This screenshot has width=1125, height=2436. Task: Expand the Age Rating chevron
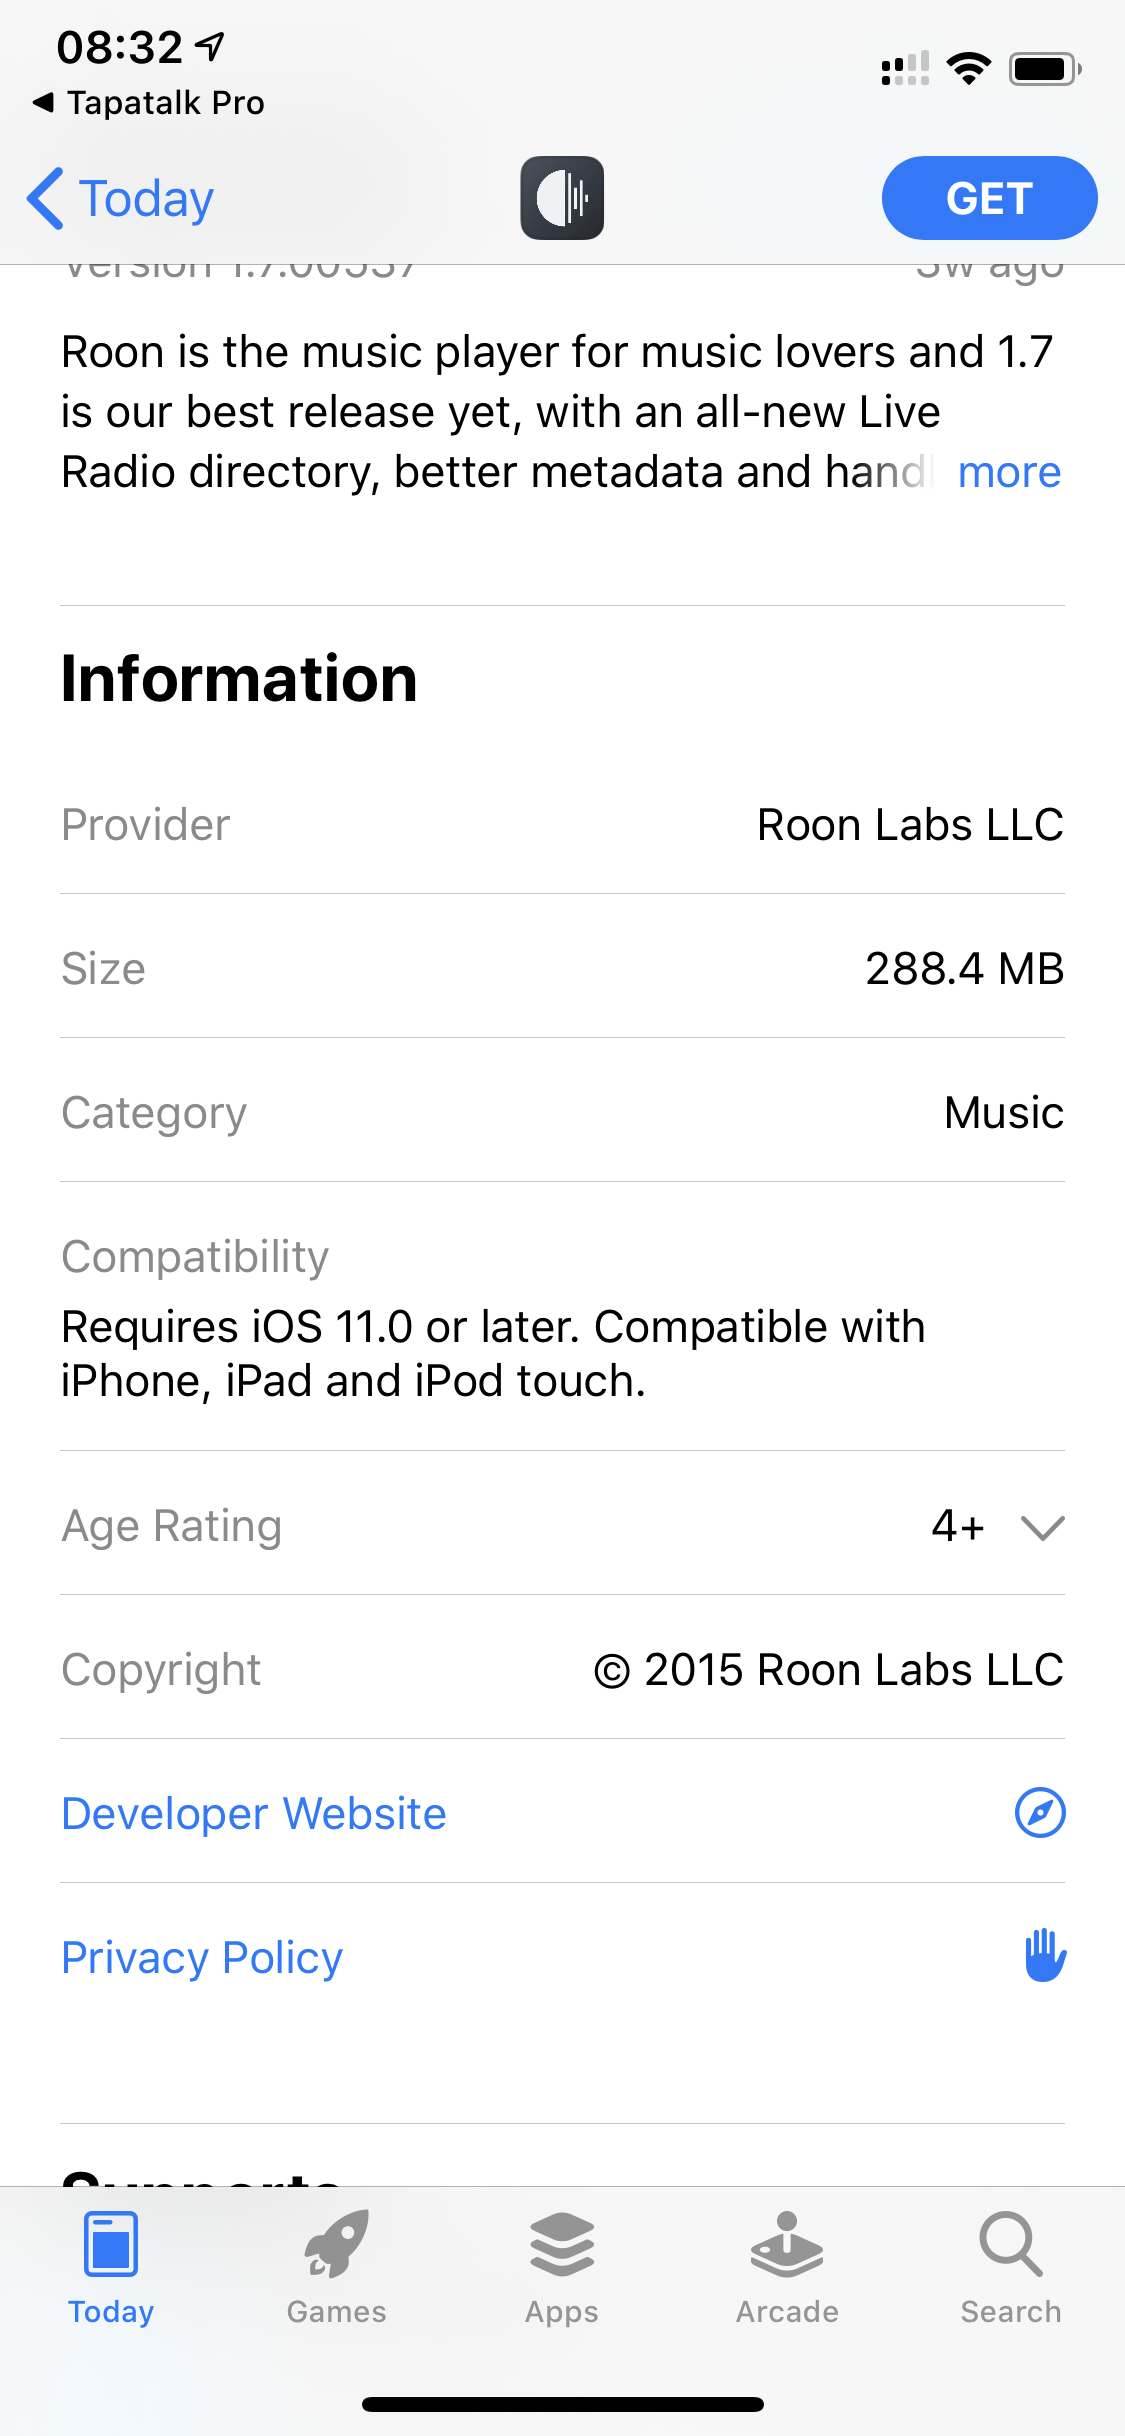point(1042,1527)
